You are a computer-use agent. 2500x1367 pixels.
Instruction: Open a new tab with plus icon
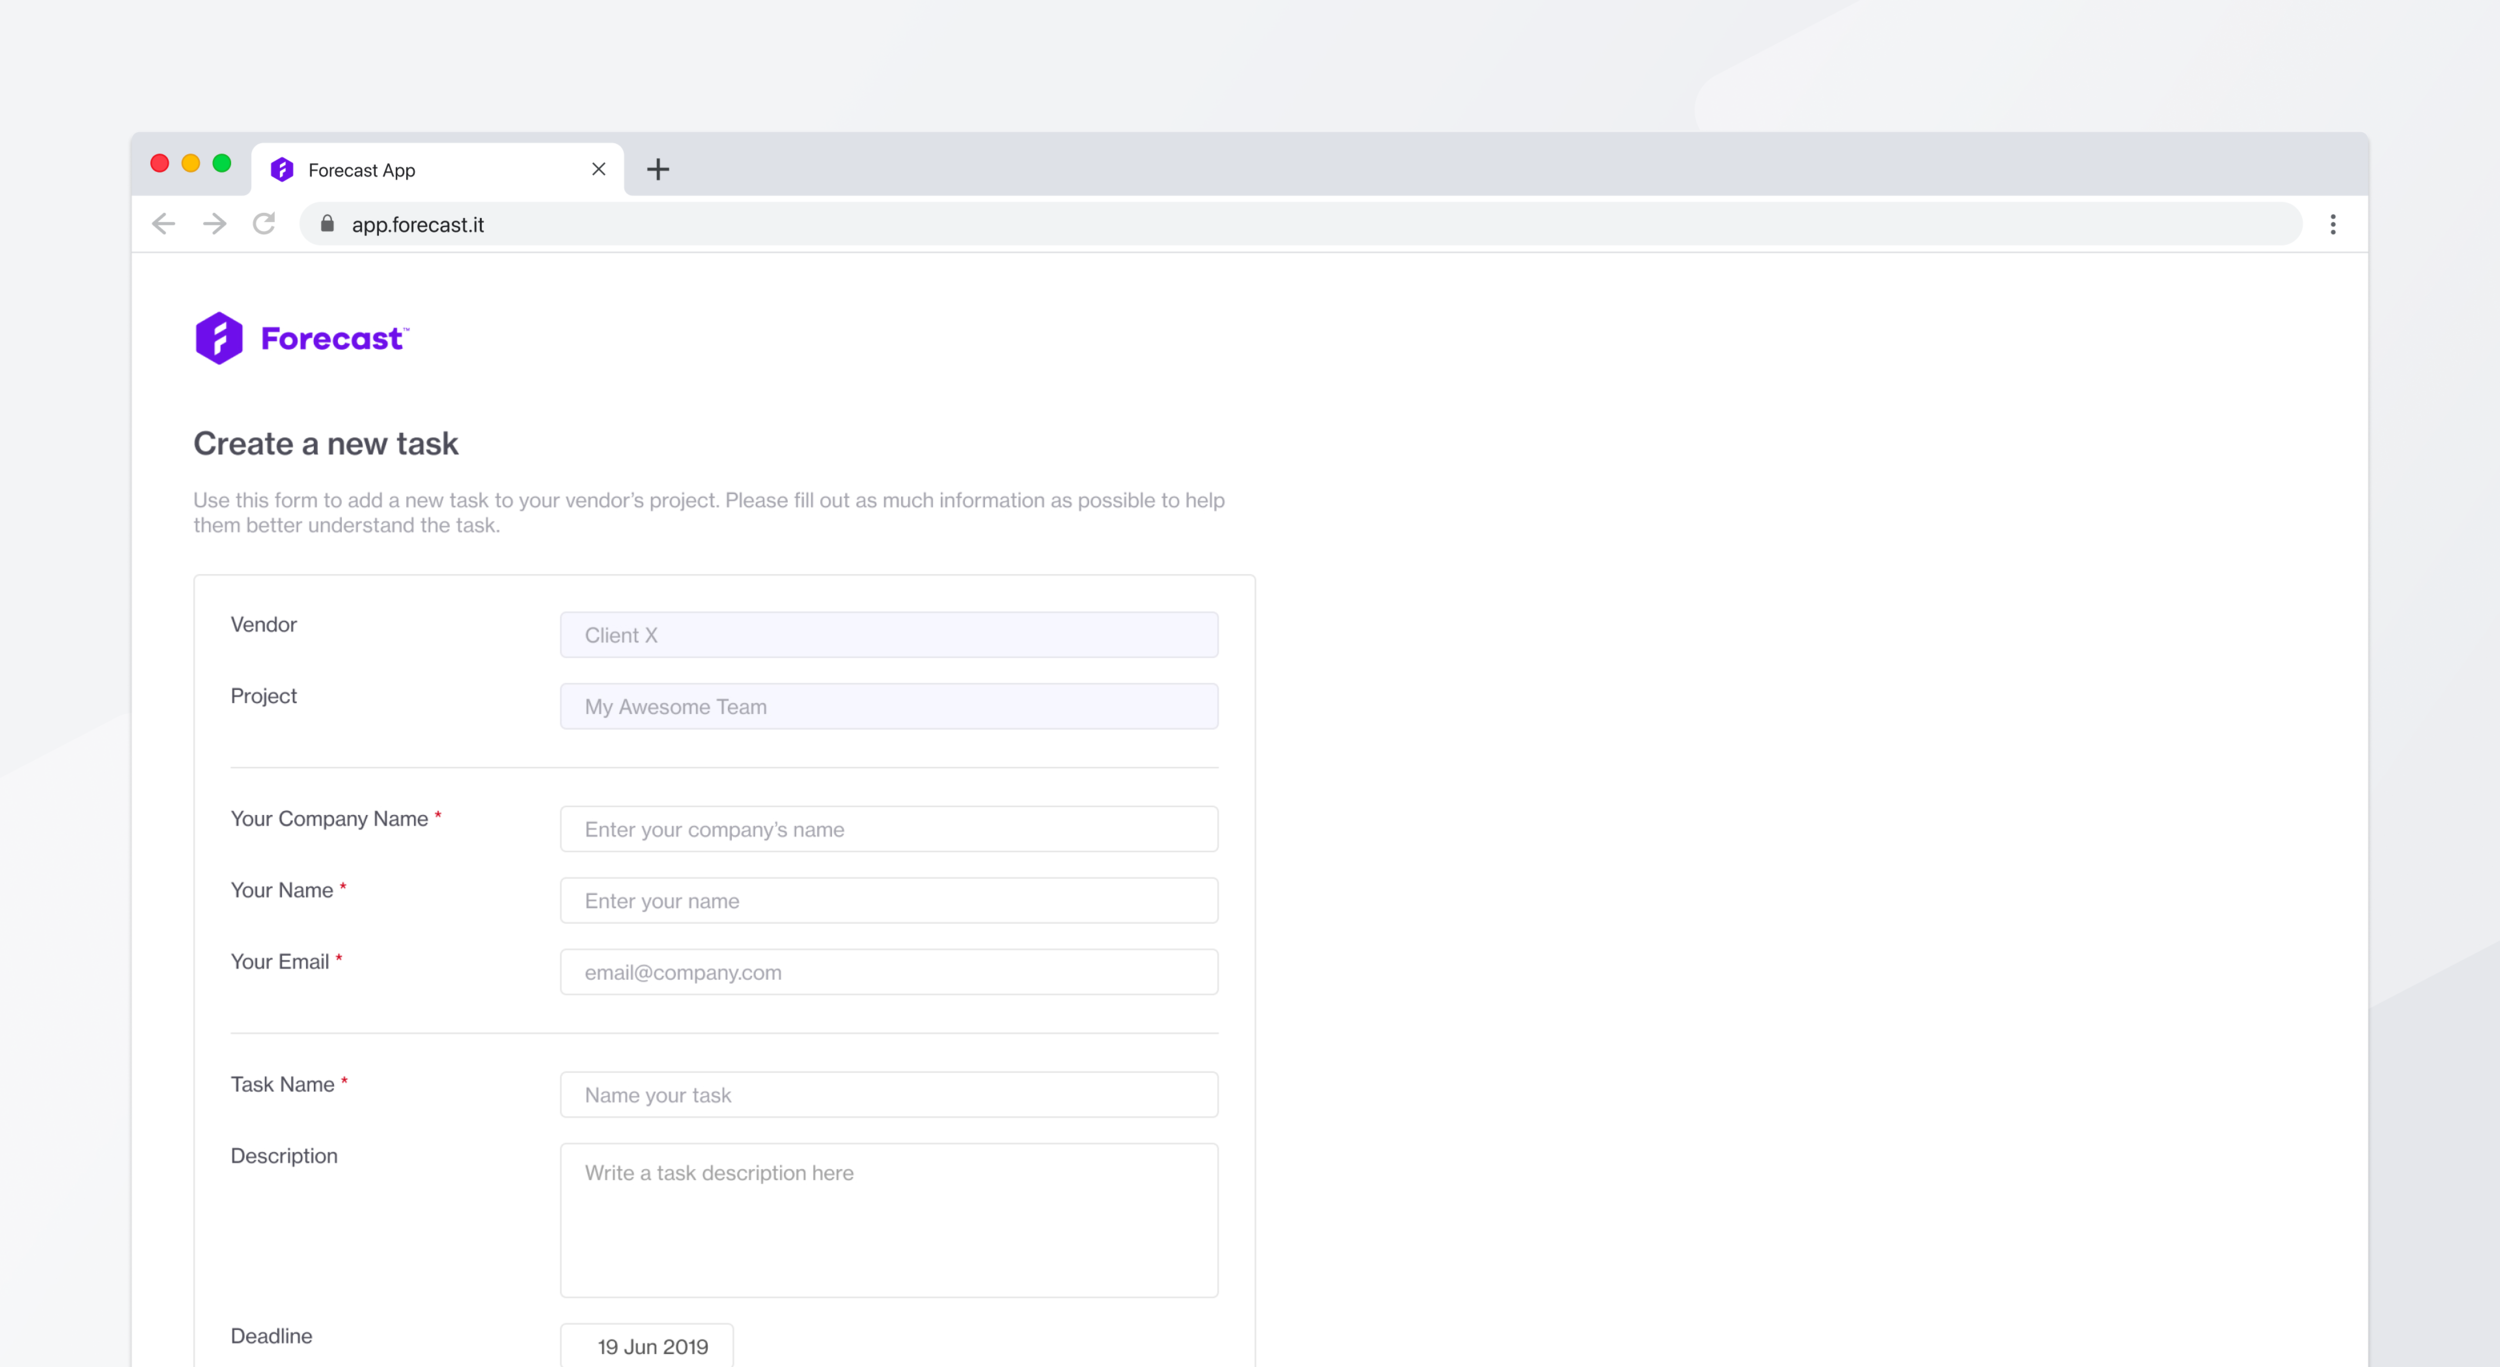click(x=657, y=169)
